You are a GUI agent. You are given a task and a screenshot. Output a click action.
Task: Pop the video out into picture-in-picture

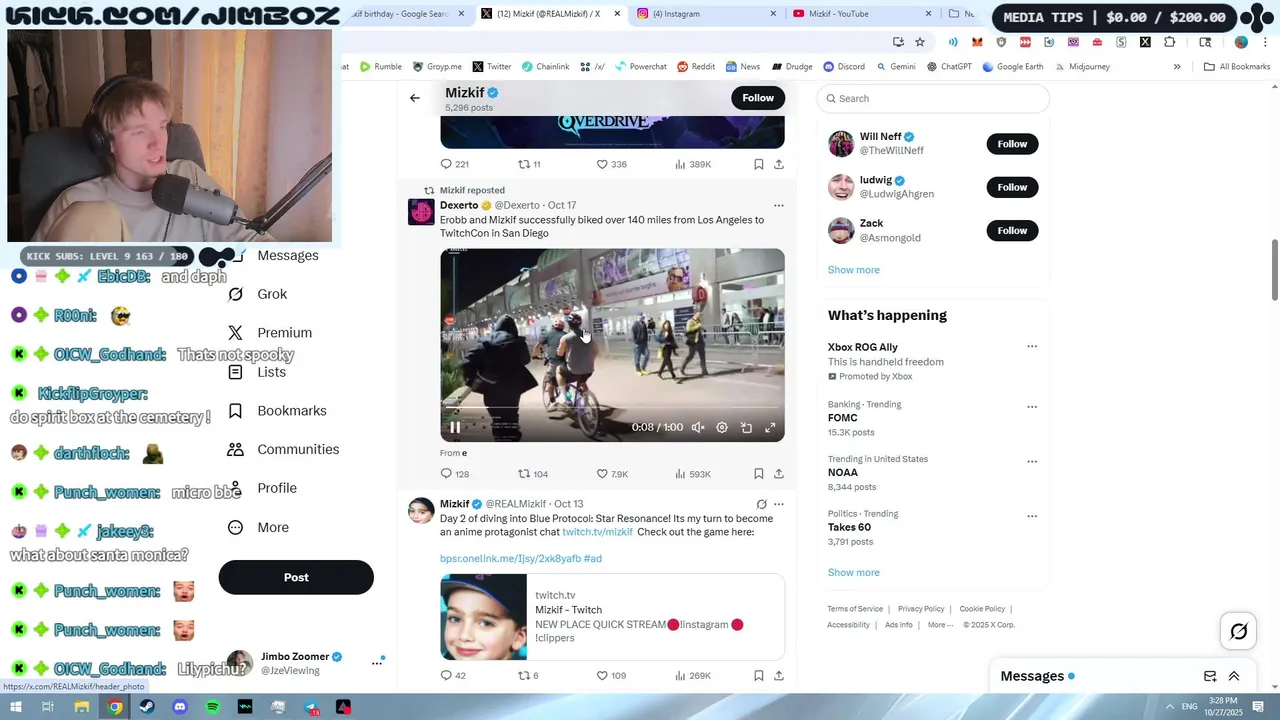[746, 427]
